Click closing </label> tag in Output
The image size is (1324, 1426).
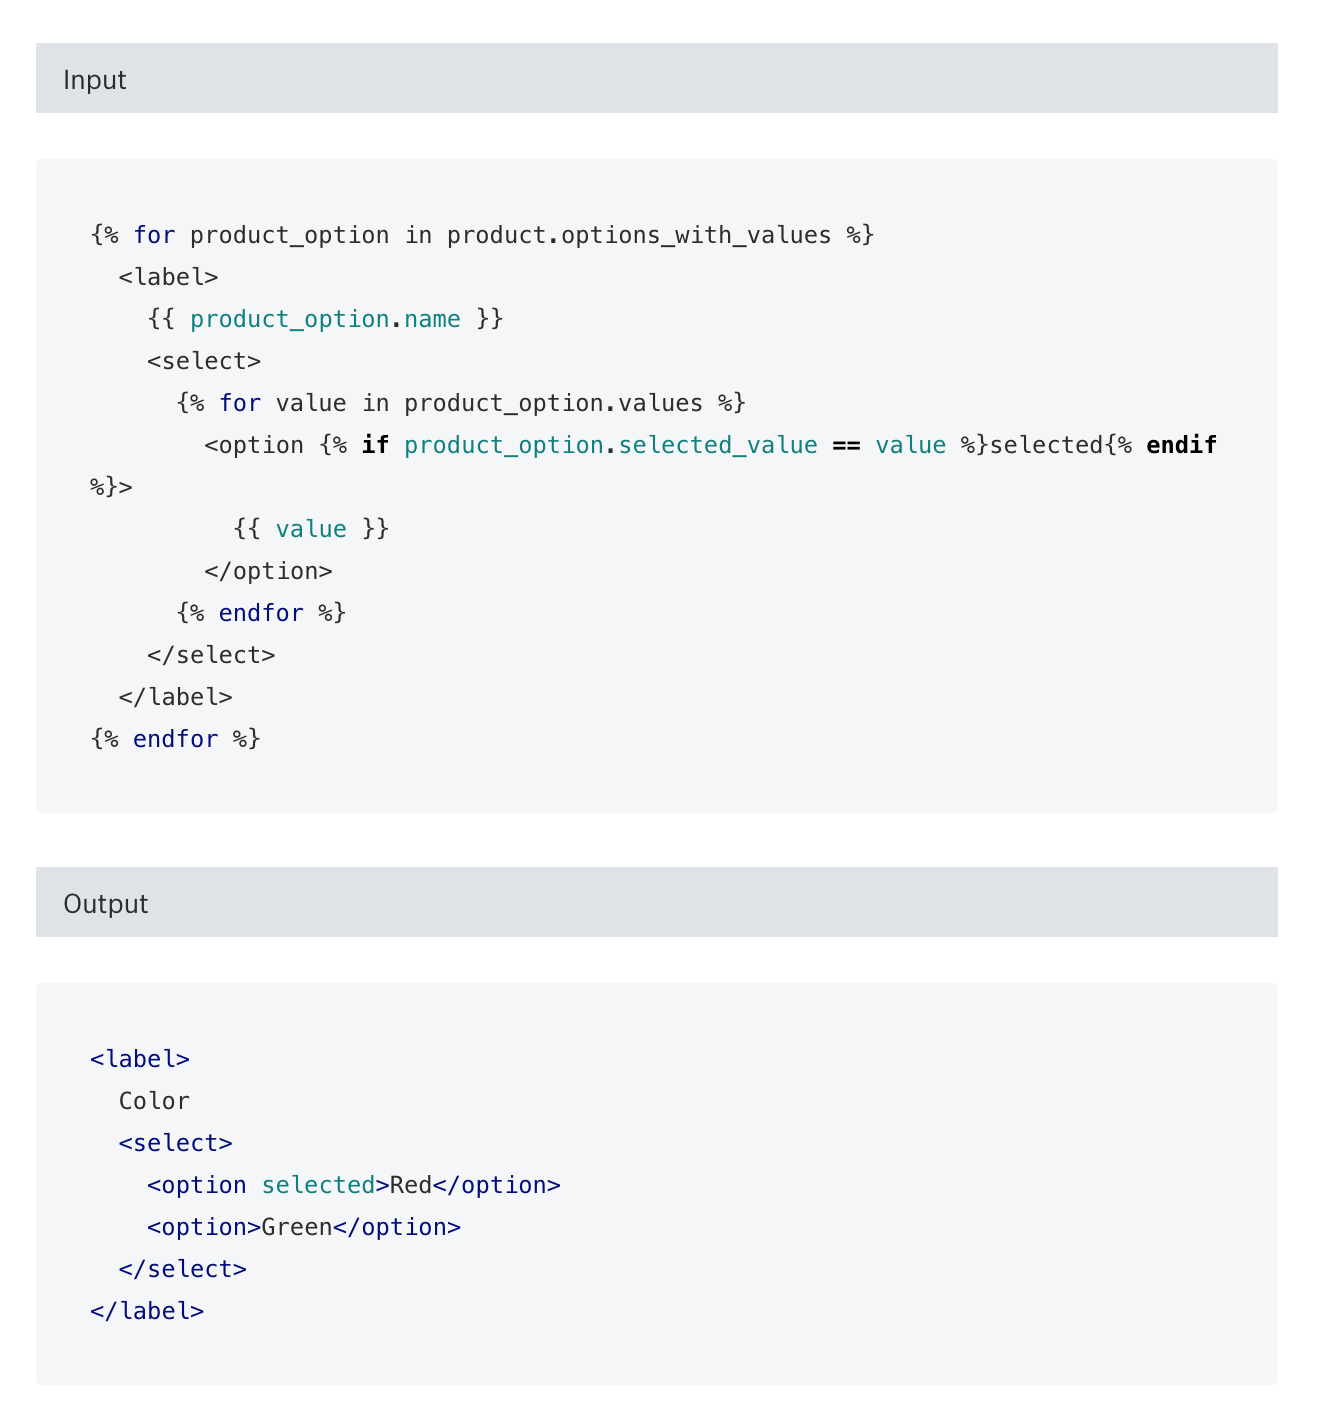coord(147,1312)
